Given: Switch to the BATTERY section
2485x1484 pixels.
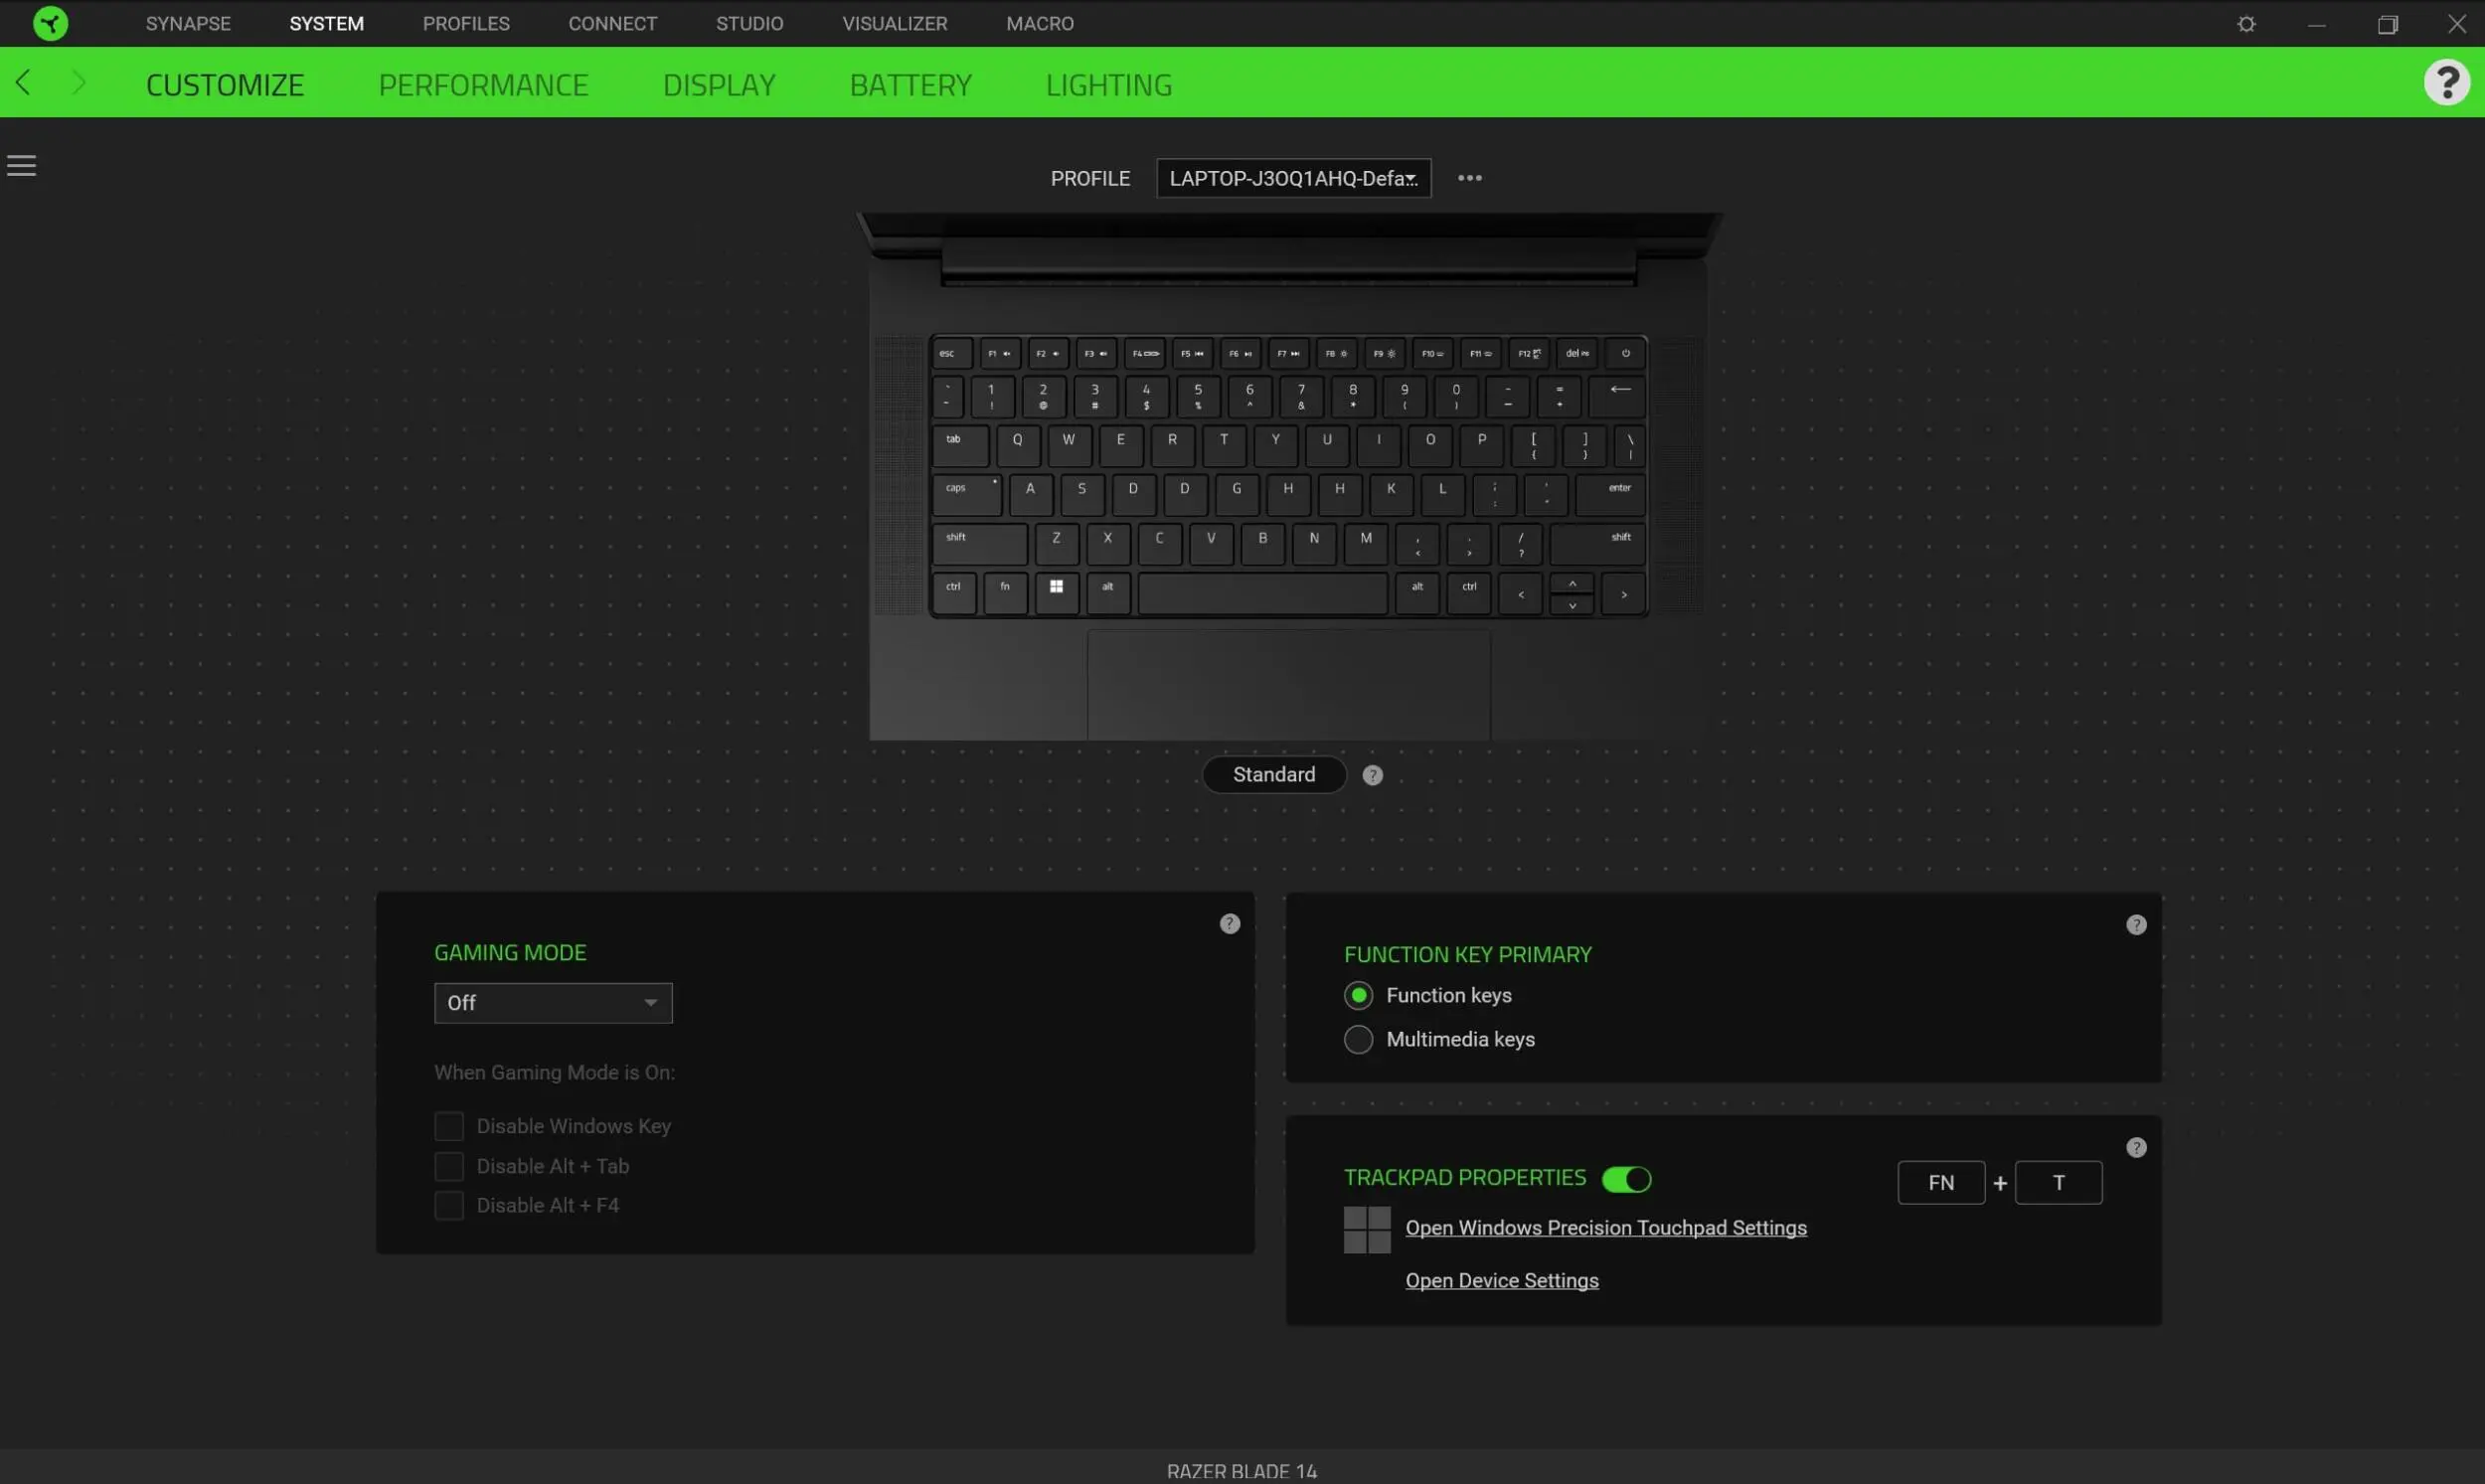Looking at the screenshot, I should pos(910,85).
